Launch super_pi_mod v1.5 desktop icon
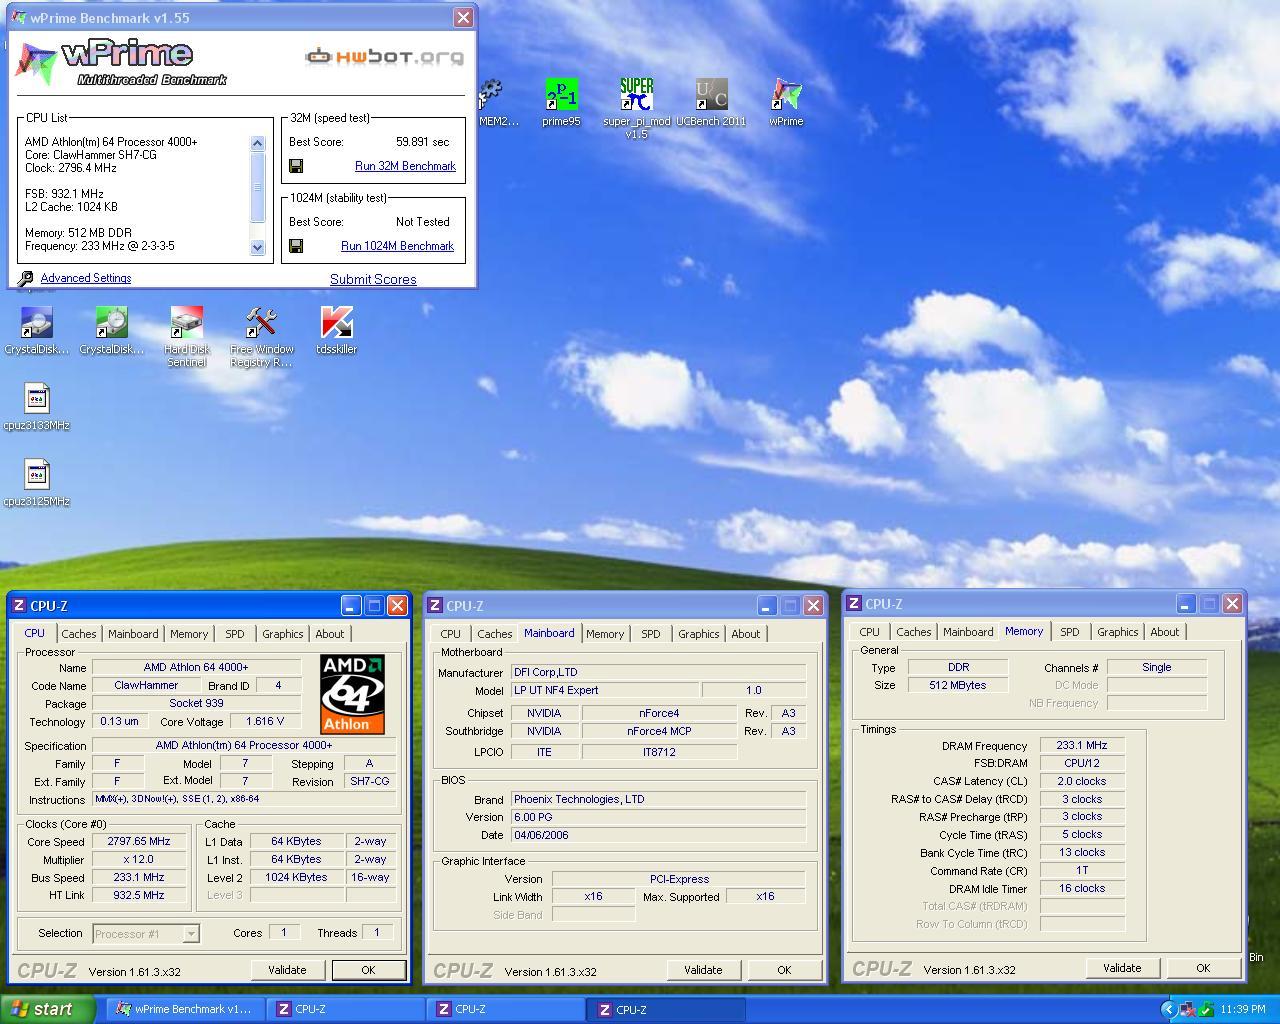This screenshot has width=1280, height=1024. (636, 95)
